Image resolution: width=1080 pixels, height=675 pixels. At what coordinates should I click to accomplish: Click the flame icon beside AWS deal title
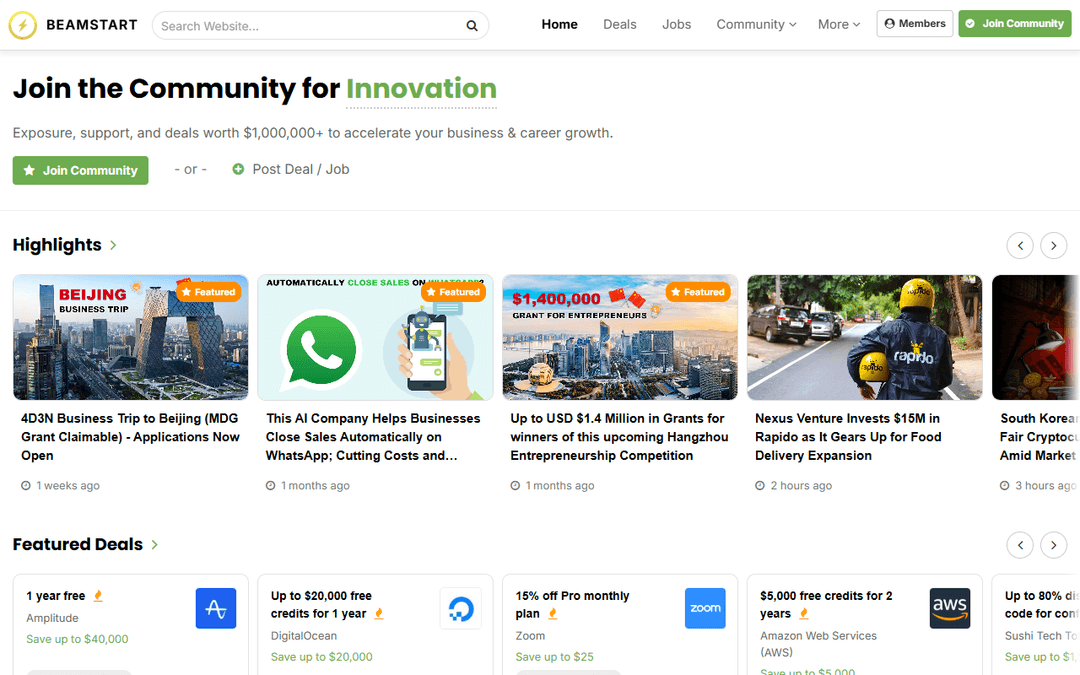pos(803,614)
